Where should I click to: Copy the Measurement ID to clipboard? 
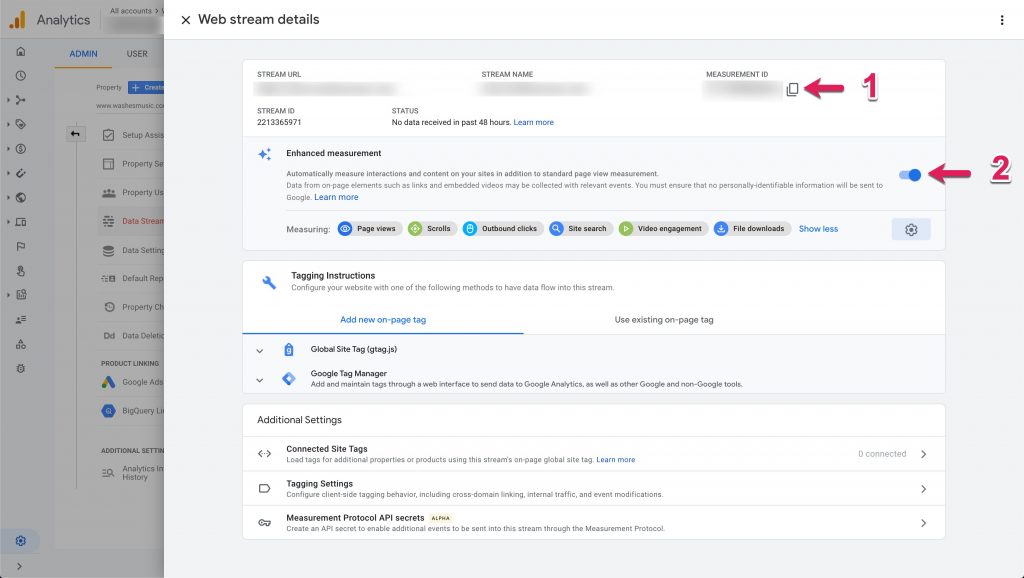(792, 90)
